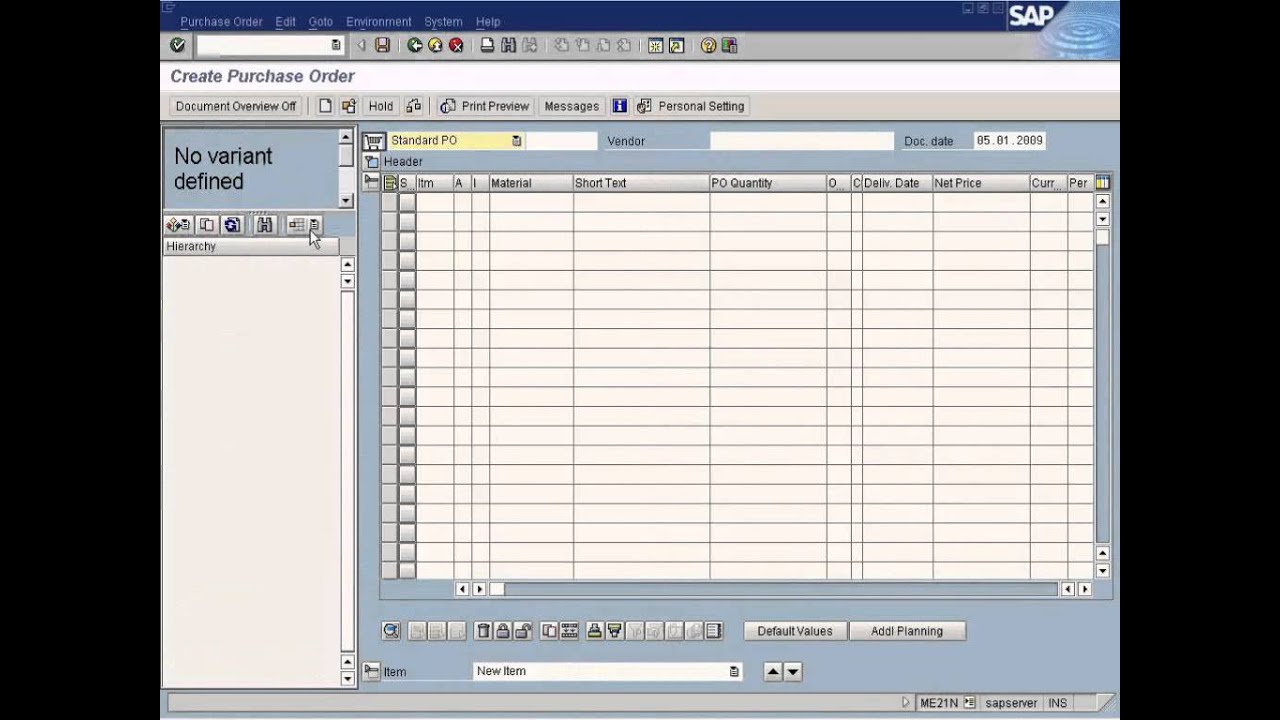The image size is (1280, 720).
Task: Click the item details magnifier icon below grid
Action: [391, 631]
